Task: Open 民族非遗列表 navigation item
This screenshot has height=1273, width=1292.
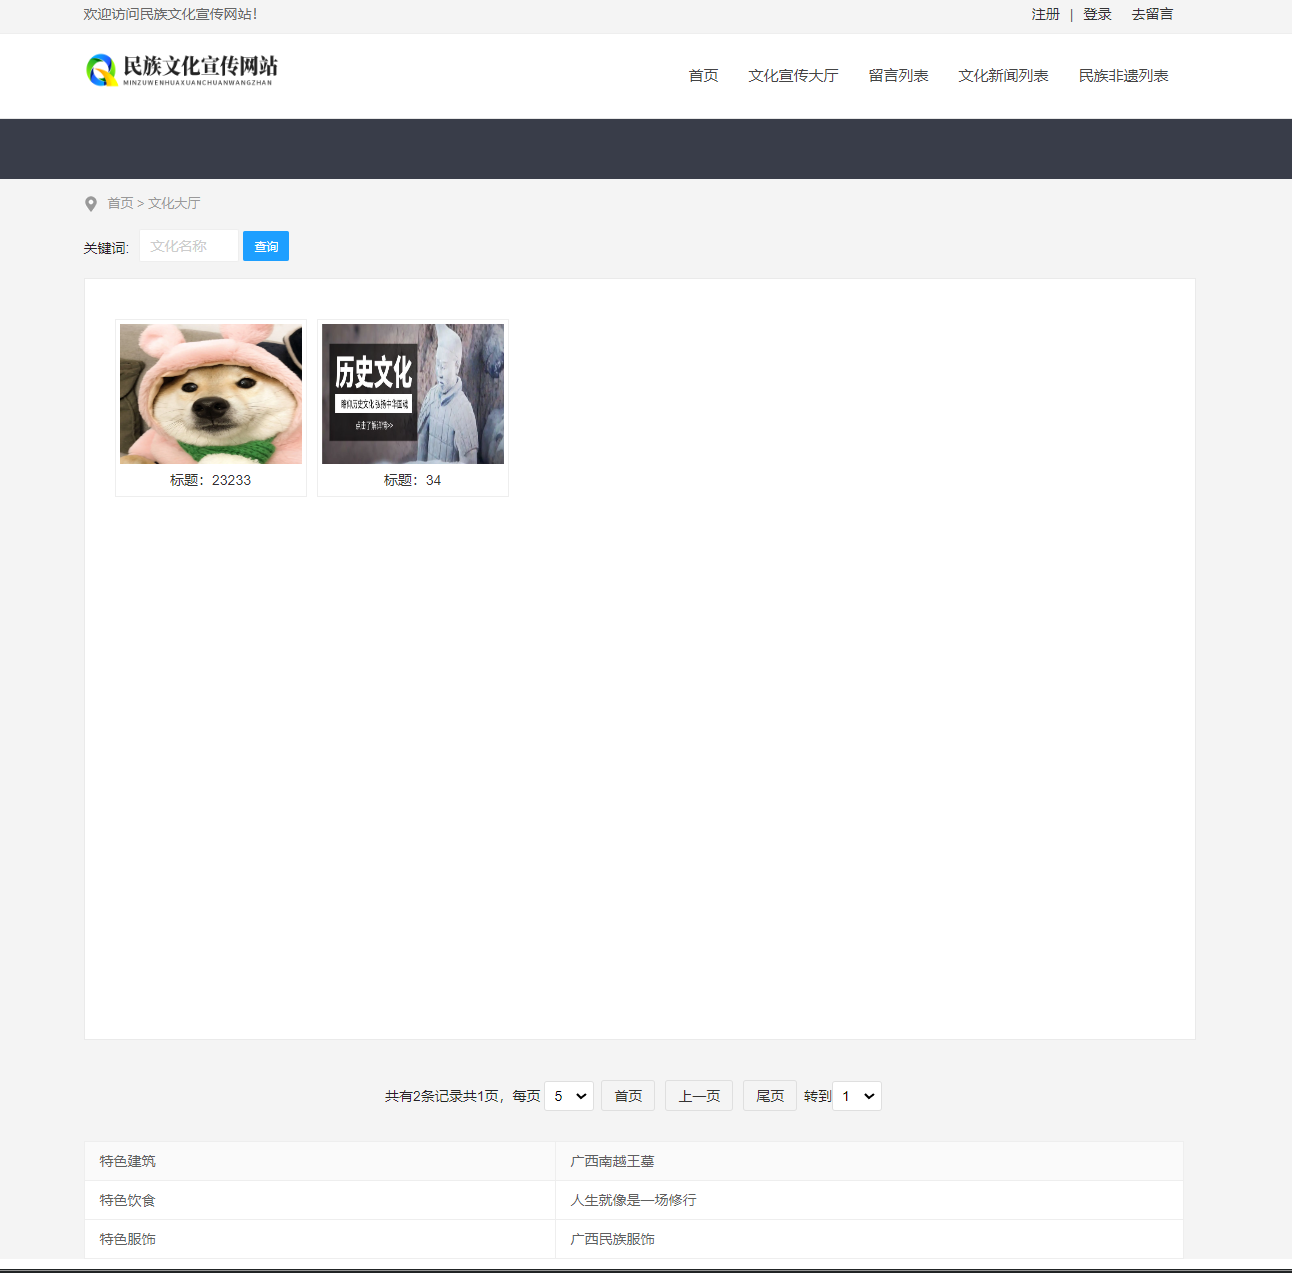Action: point(1123,76)
